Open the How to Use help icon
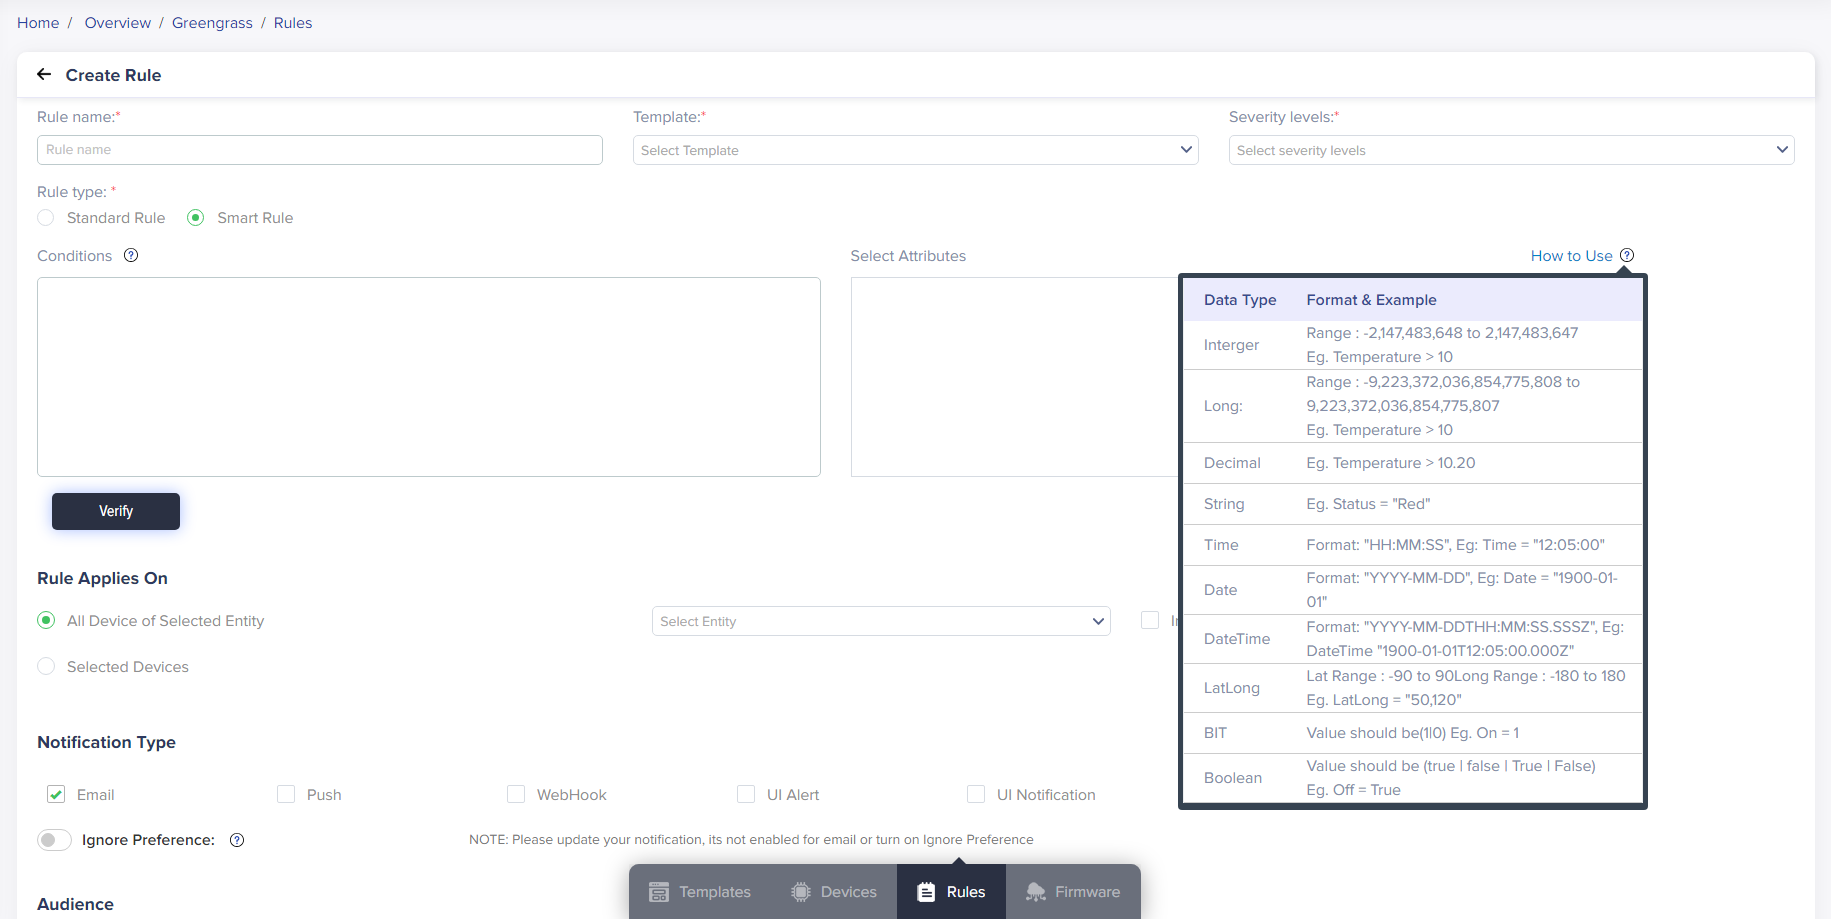The image size is (1831, 919). (x=1627, y=255)
